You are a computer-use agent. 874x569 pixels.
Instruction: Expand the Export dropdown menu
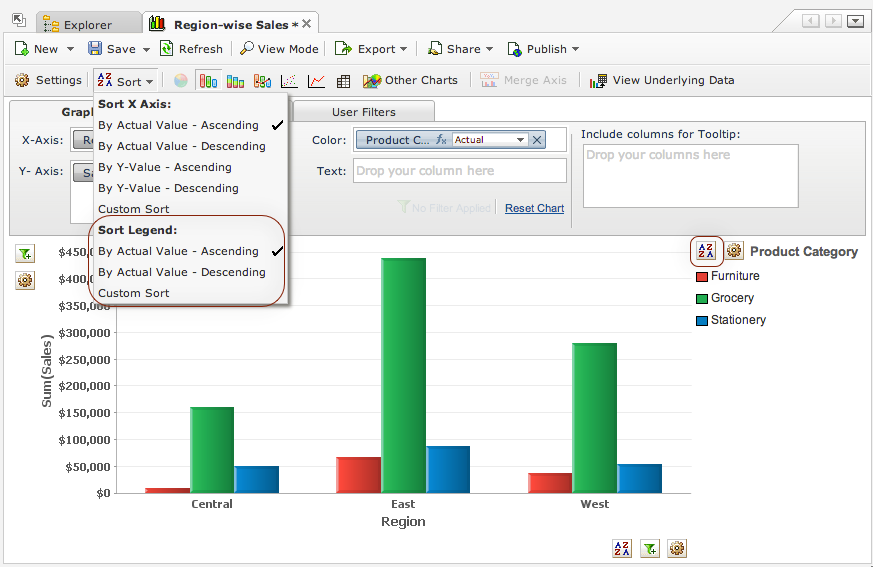pos(371,49)
